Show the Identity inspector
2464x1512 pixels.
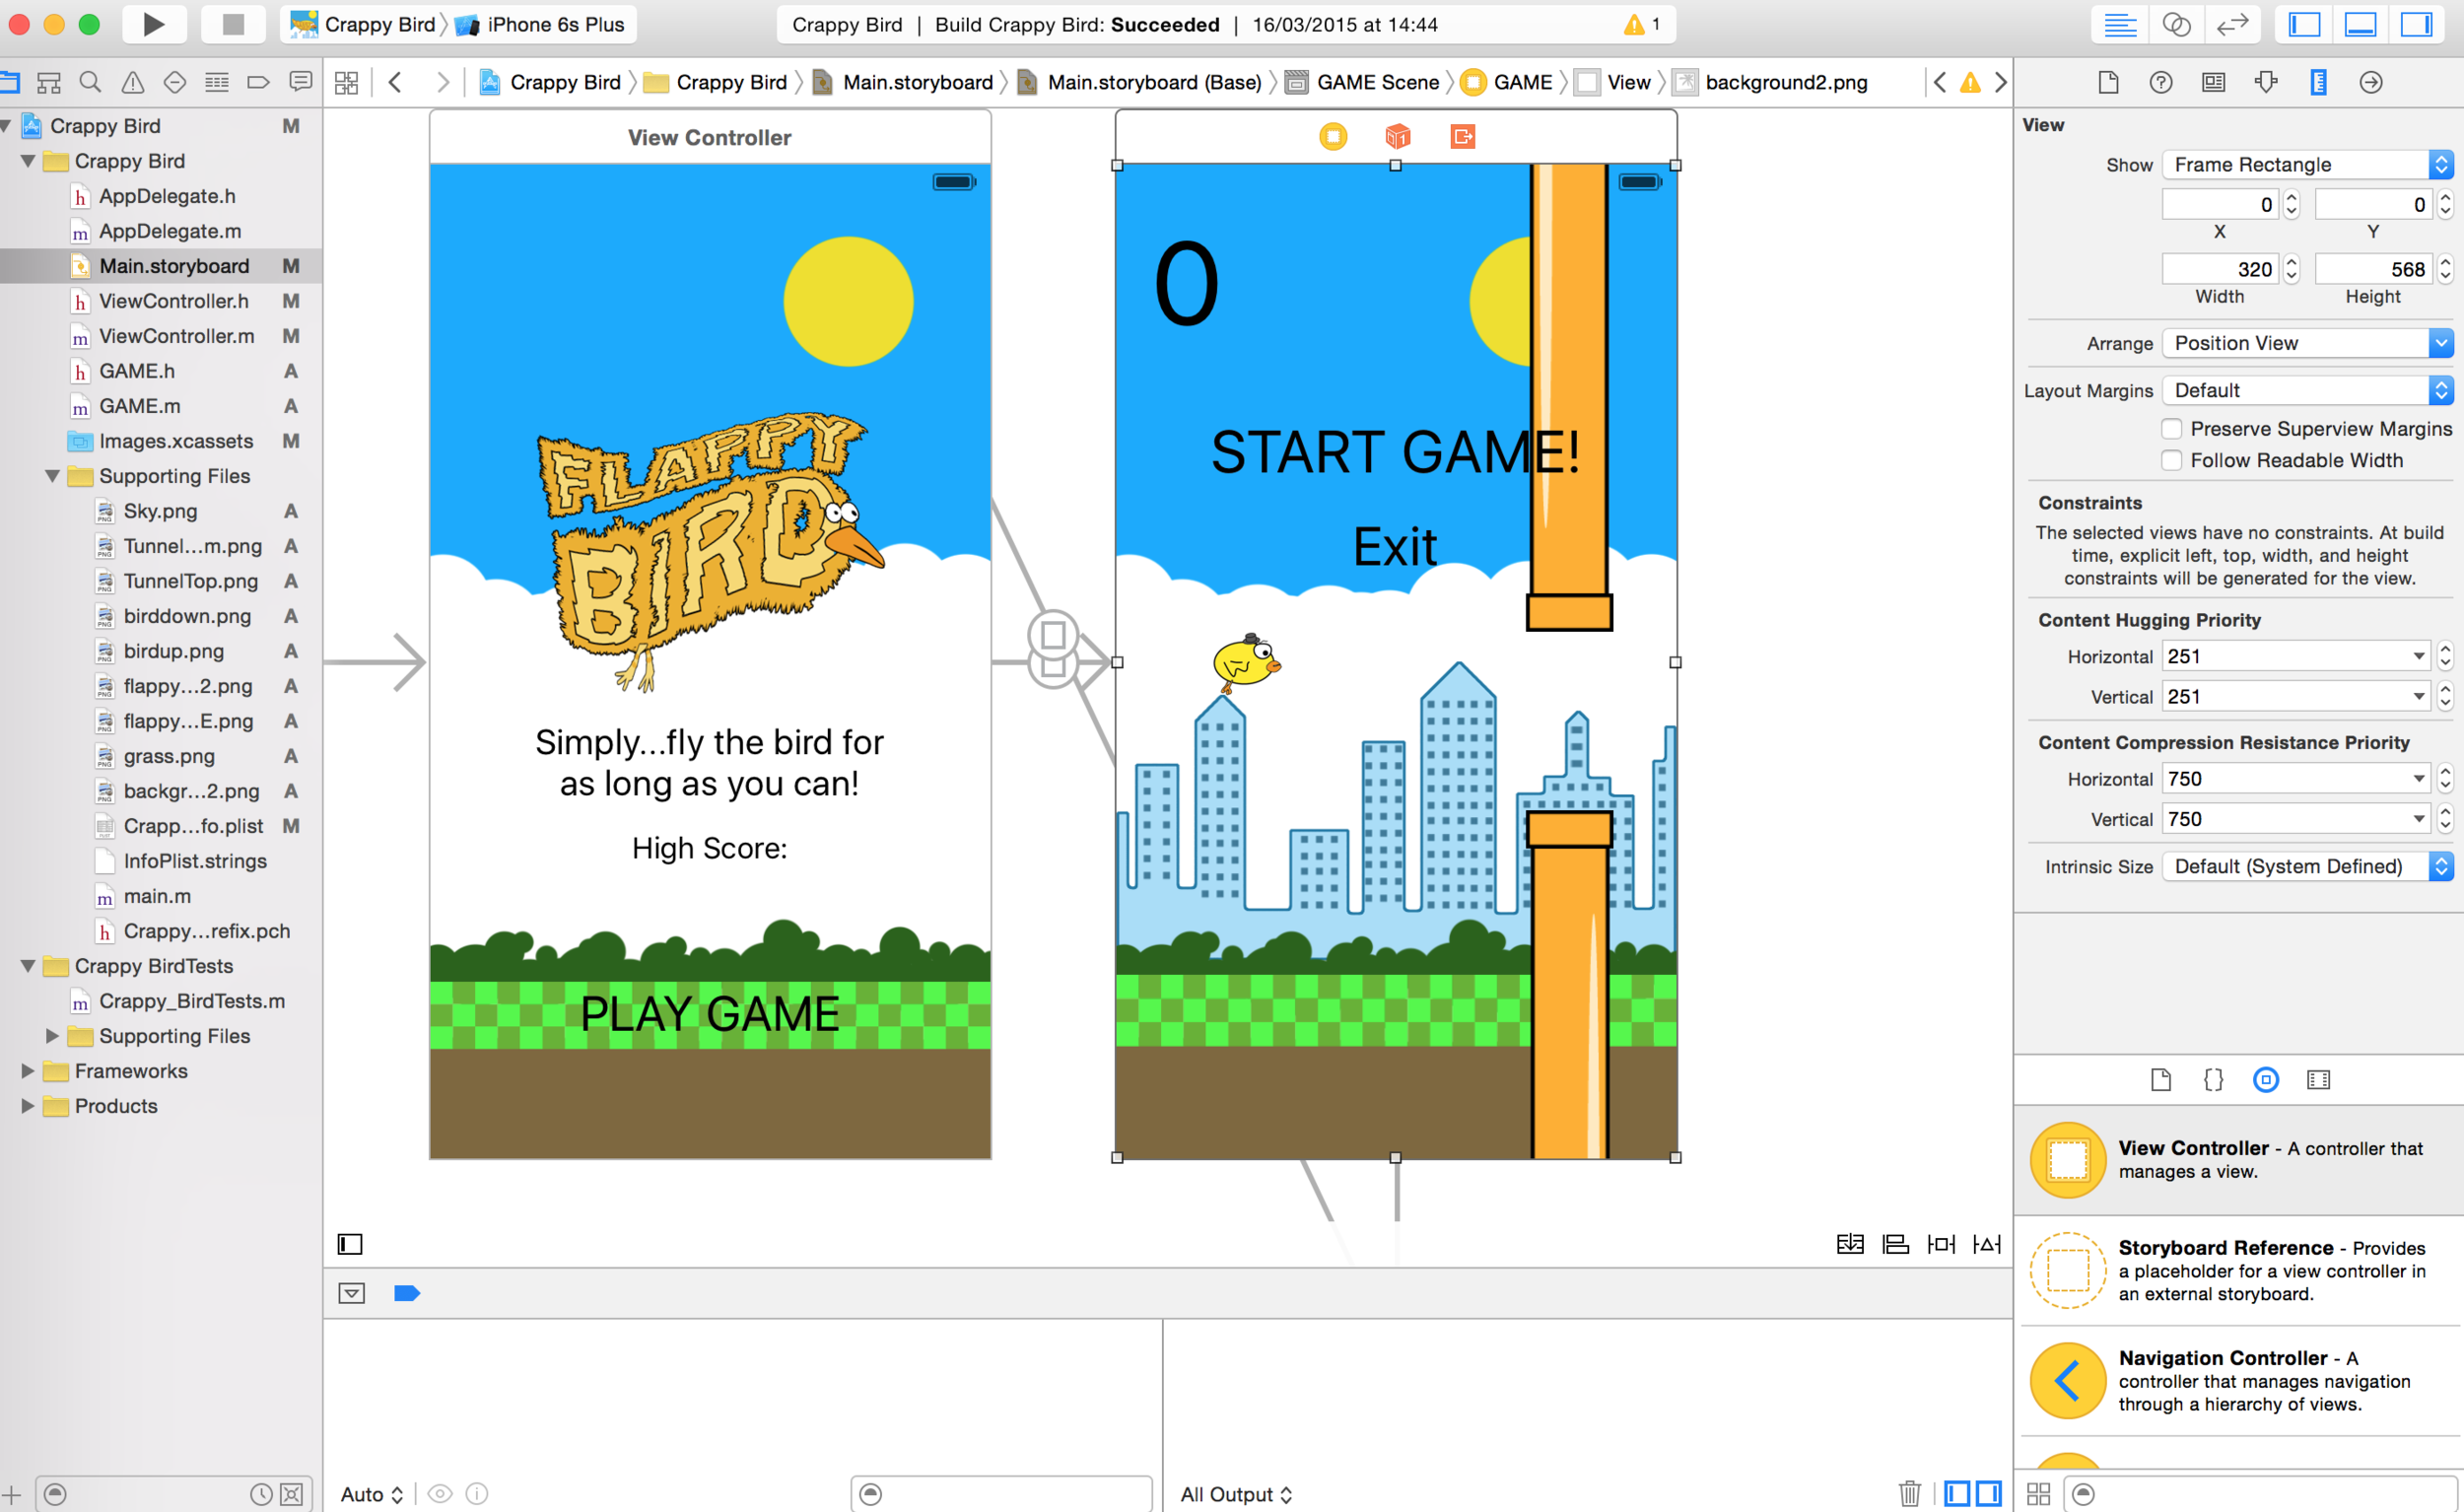tap(2213, 82)
